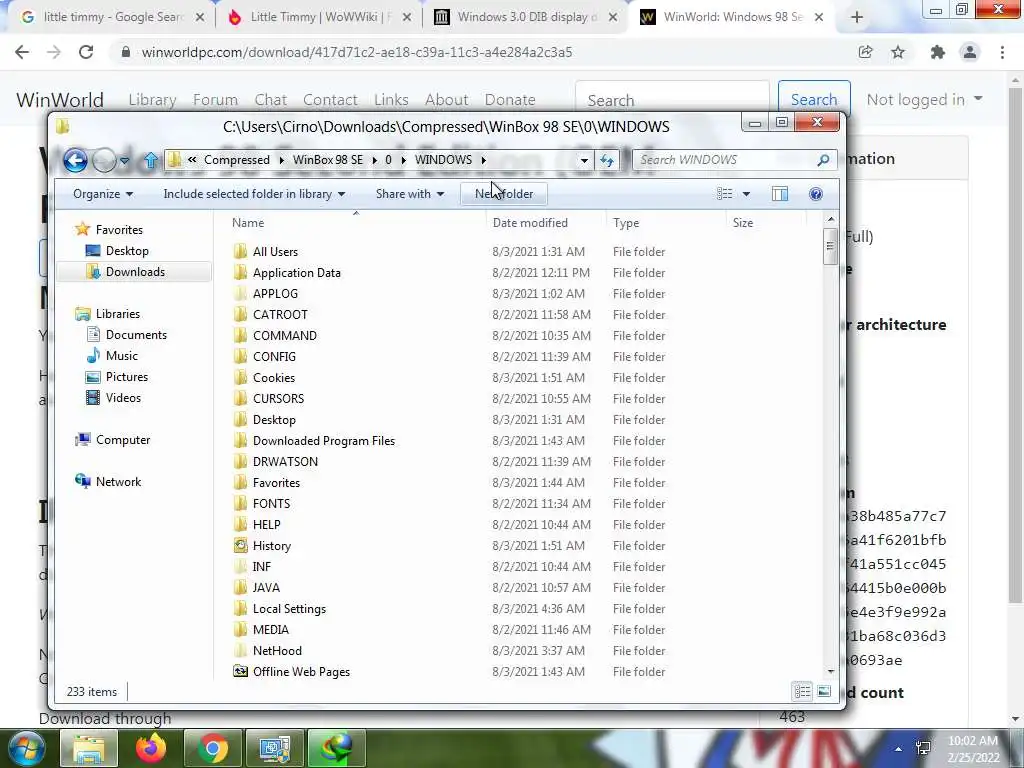Viewport: 1024px width, 768px height.
Task: Expand the breadcrumb overflow chevron
Action: click(x=192, y=160)
